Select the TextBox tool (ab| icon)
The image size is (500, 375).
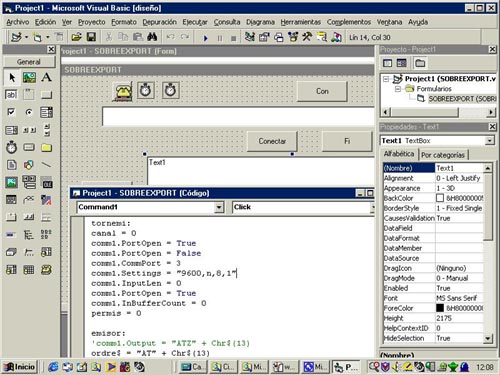point(12,95)
